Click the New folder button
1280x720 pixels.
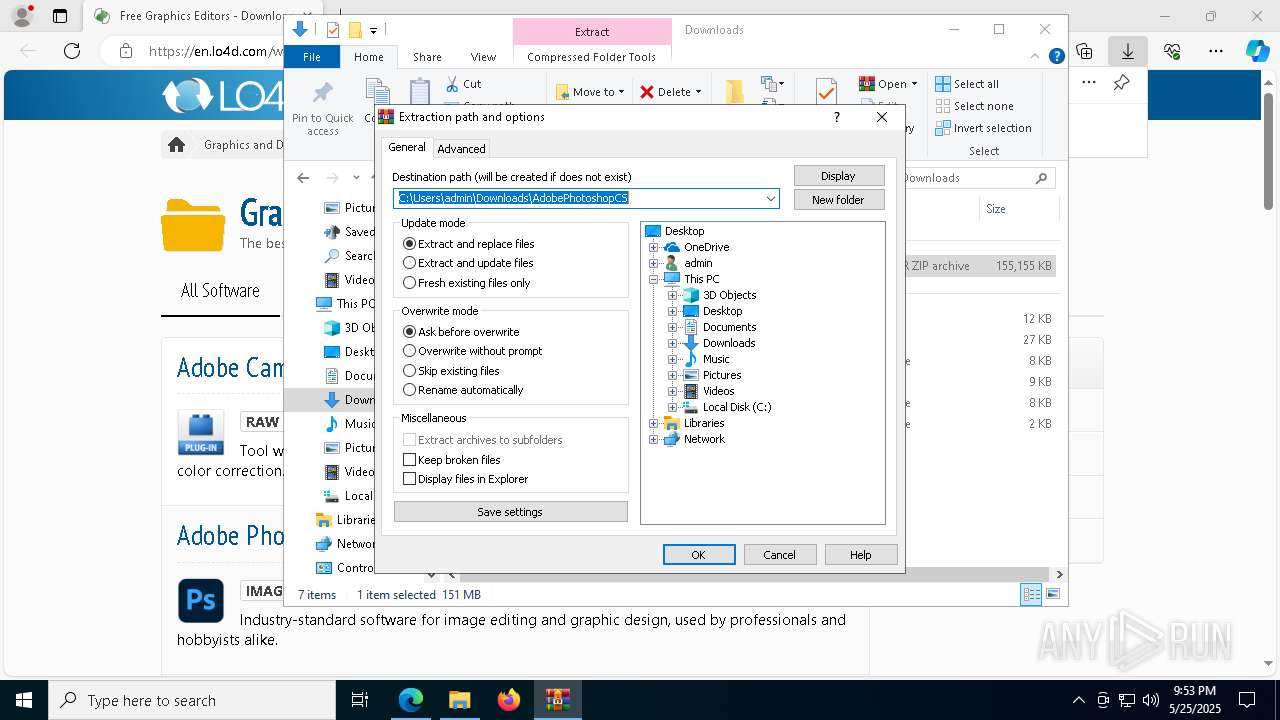(x=838, y=200)
